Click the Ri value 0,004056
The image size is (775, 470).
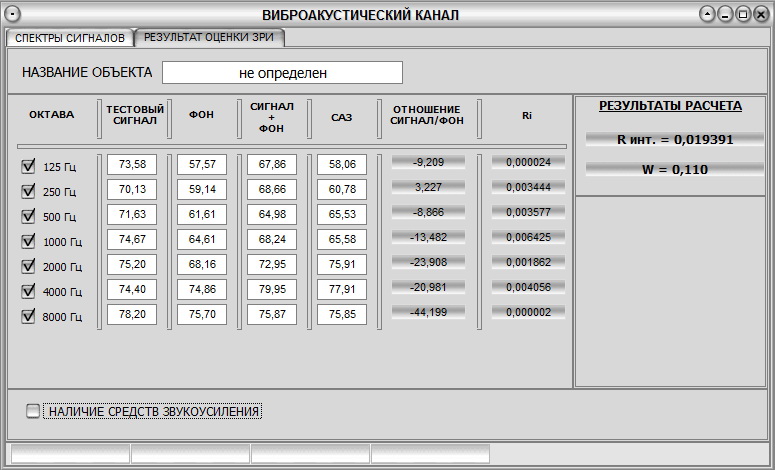coord(528,287)
